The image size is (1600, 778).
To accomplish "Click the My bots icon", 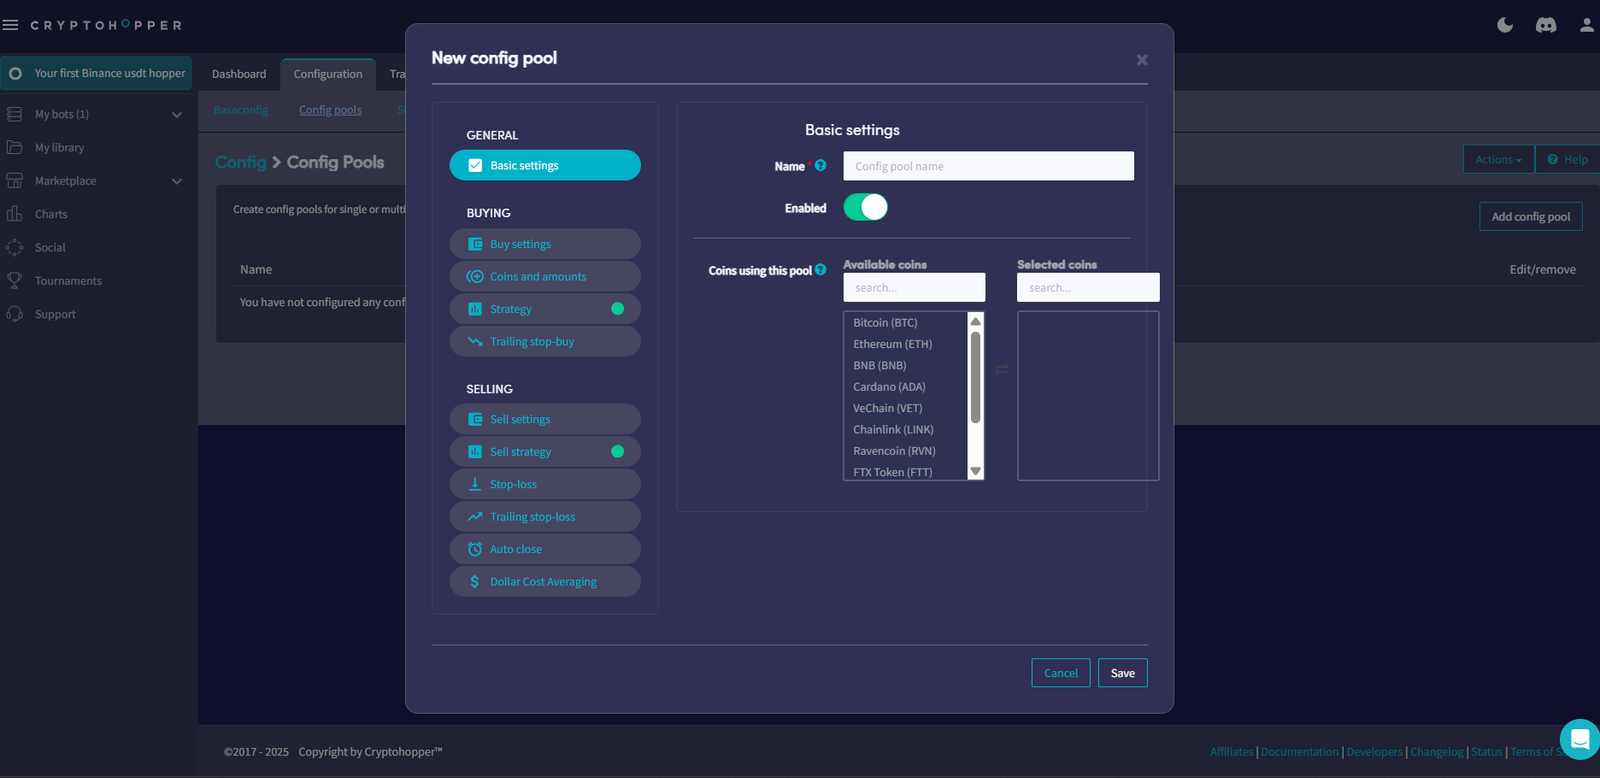I will tap(15, 114).
